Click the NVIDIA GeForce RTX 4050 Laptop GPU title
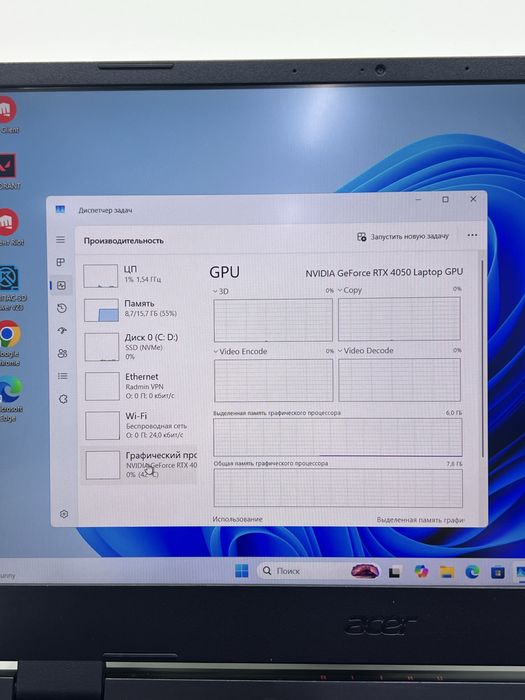Image resolution: width=525 pixels, height=700 pixels. tap(384, 272)
